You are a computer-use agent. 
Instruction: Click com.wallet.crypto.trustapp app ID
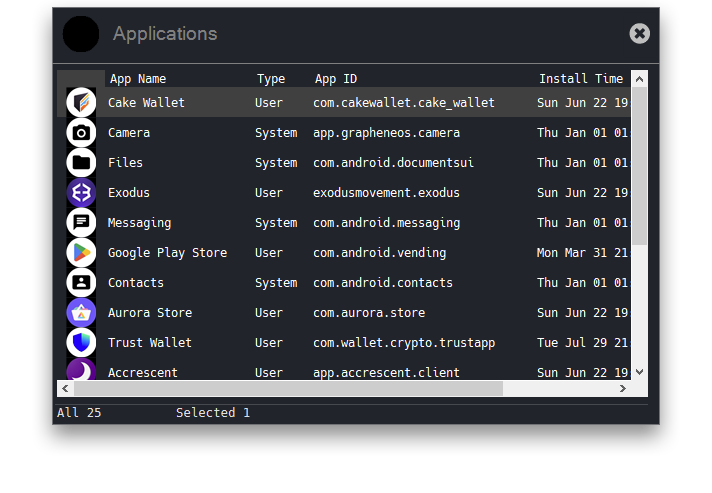pyautogui.click(x=404, y=343)
